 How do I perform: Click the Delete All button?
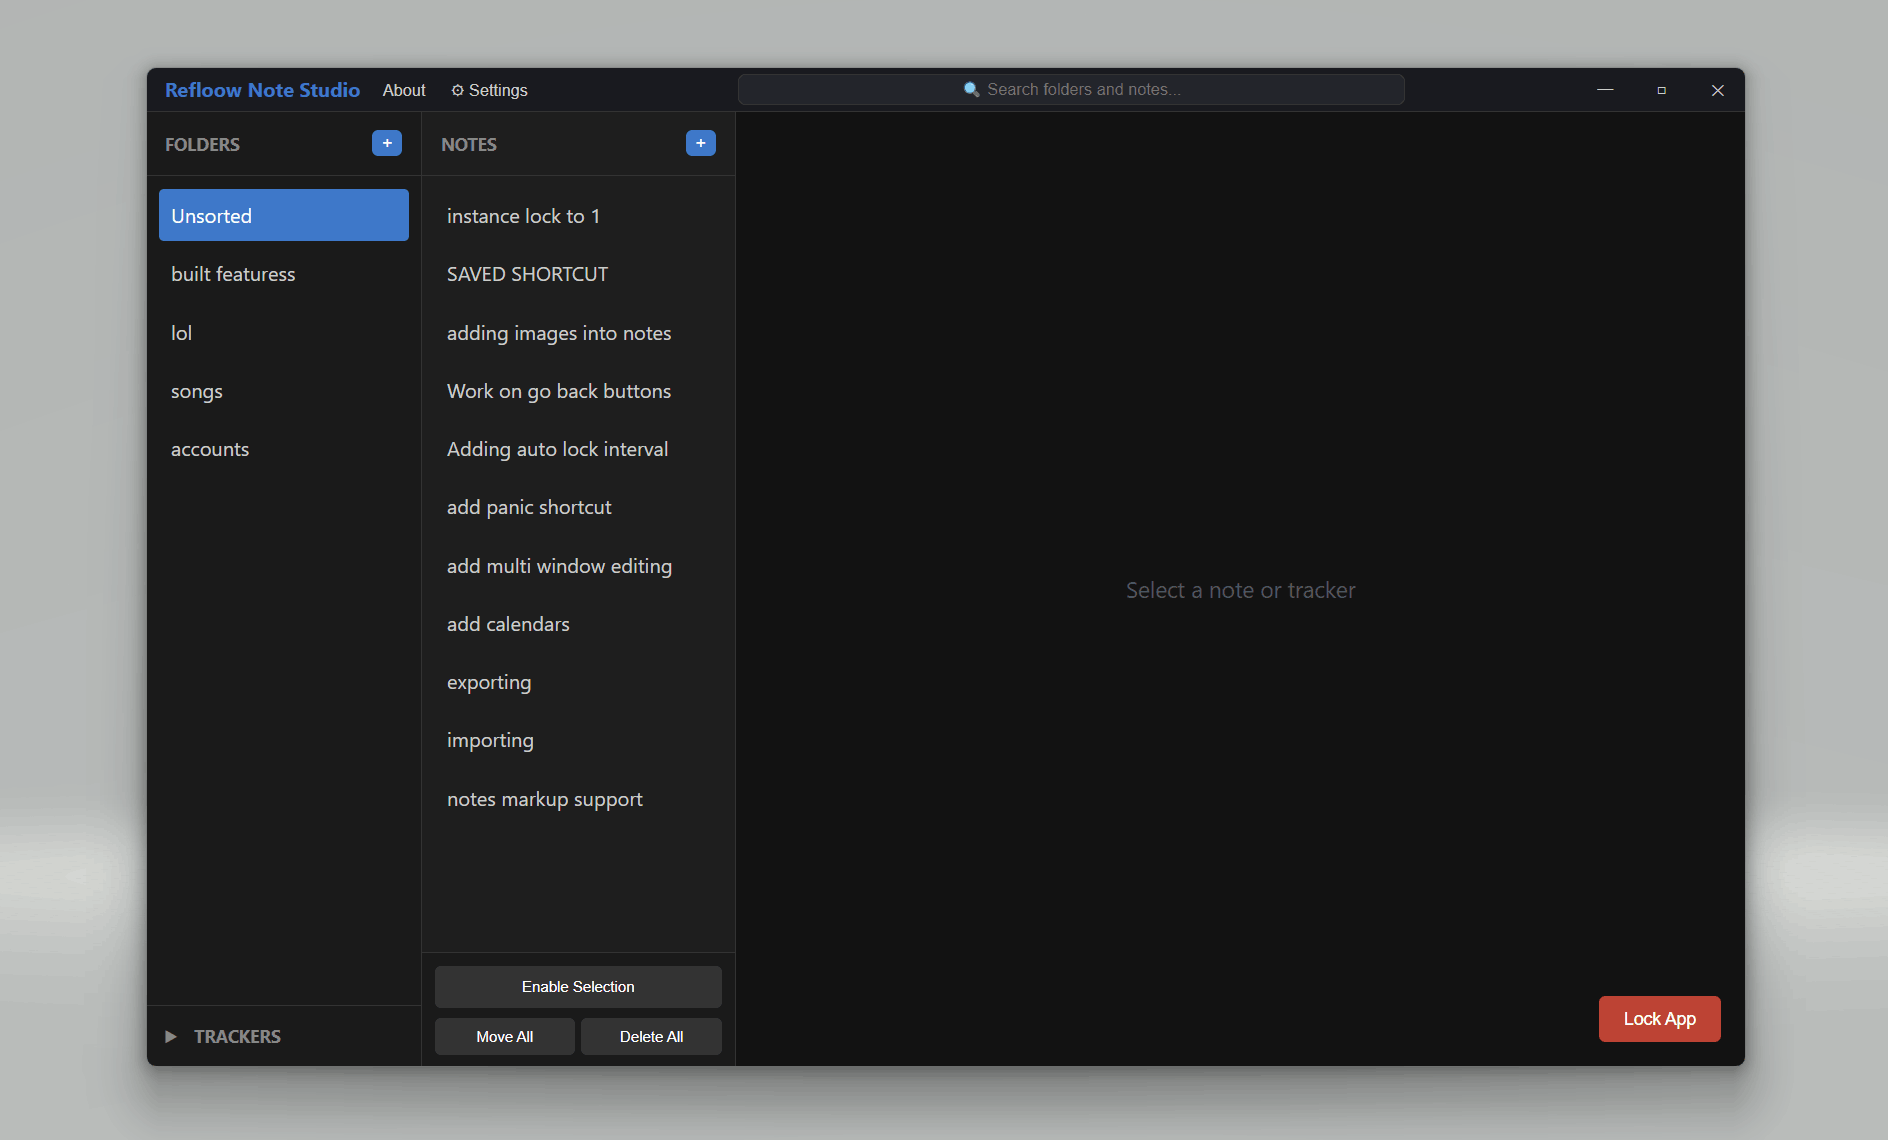click(651, 1036)
